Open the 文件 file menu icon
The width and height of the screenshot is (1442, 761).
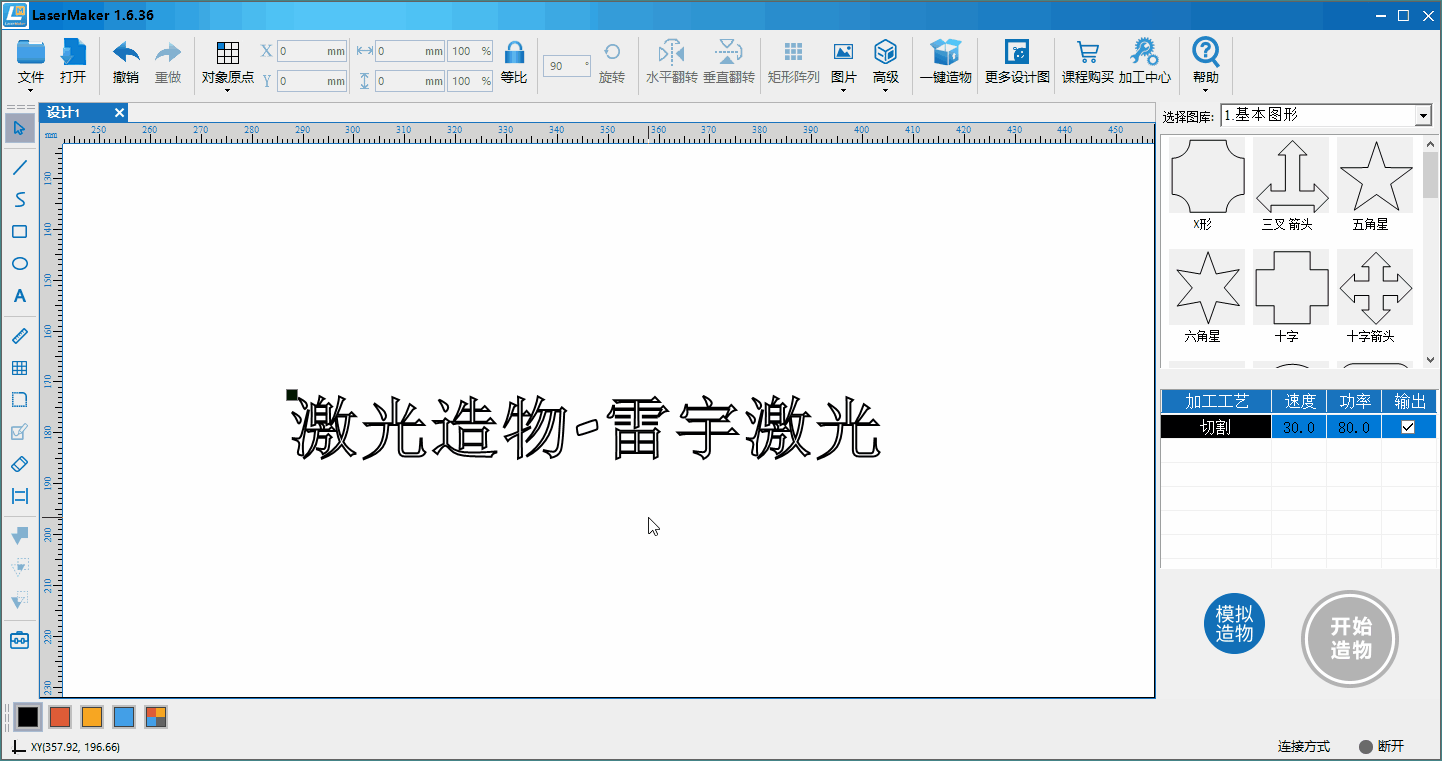click(x=31, y=53)
